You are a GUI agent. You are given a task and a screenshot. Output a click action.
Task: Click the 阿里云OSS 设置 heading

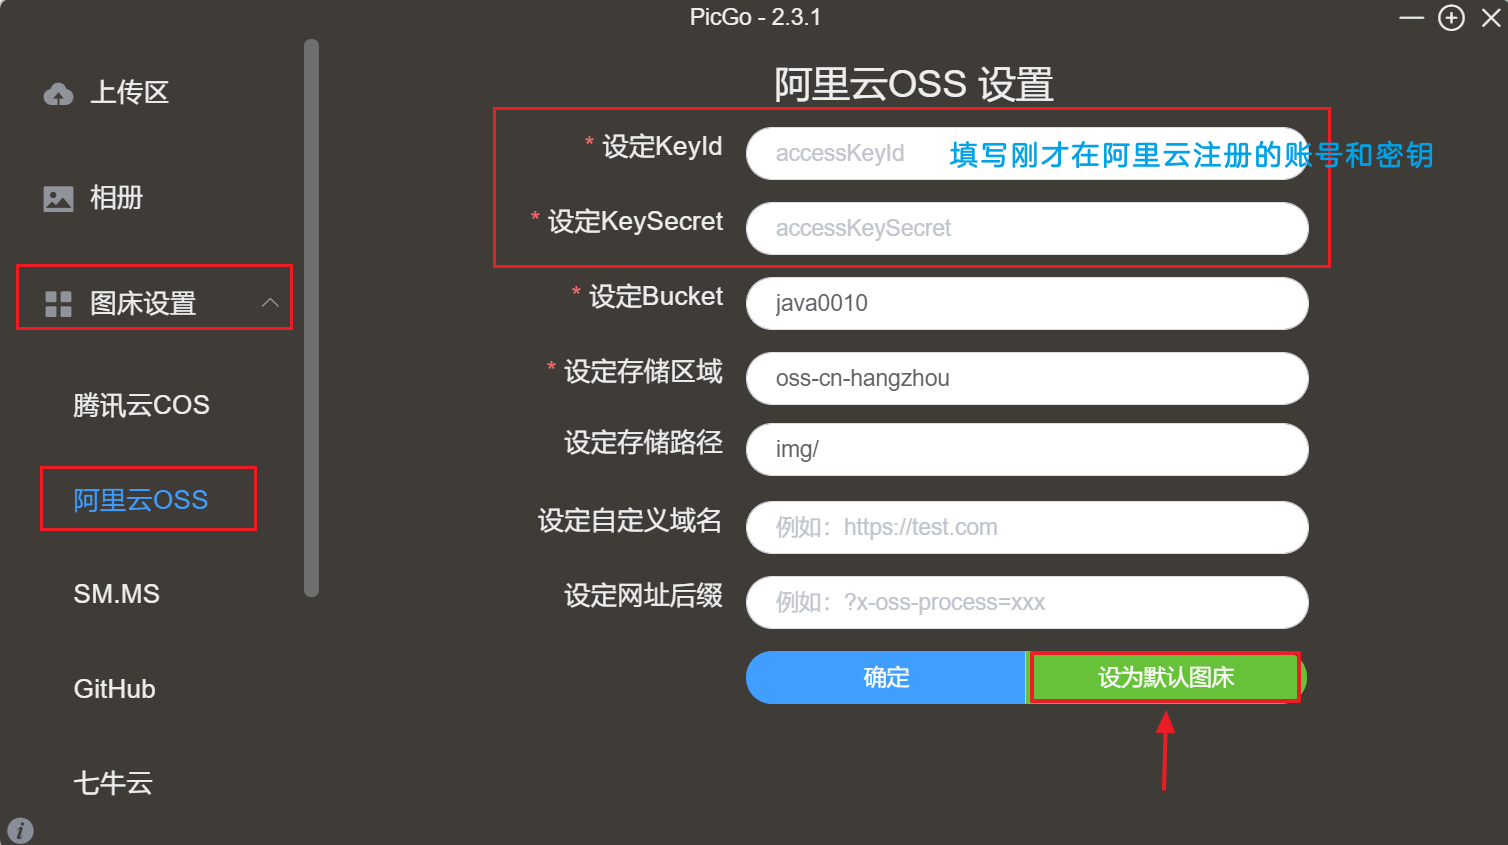point(914,84)
